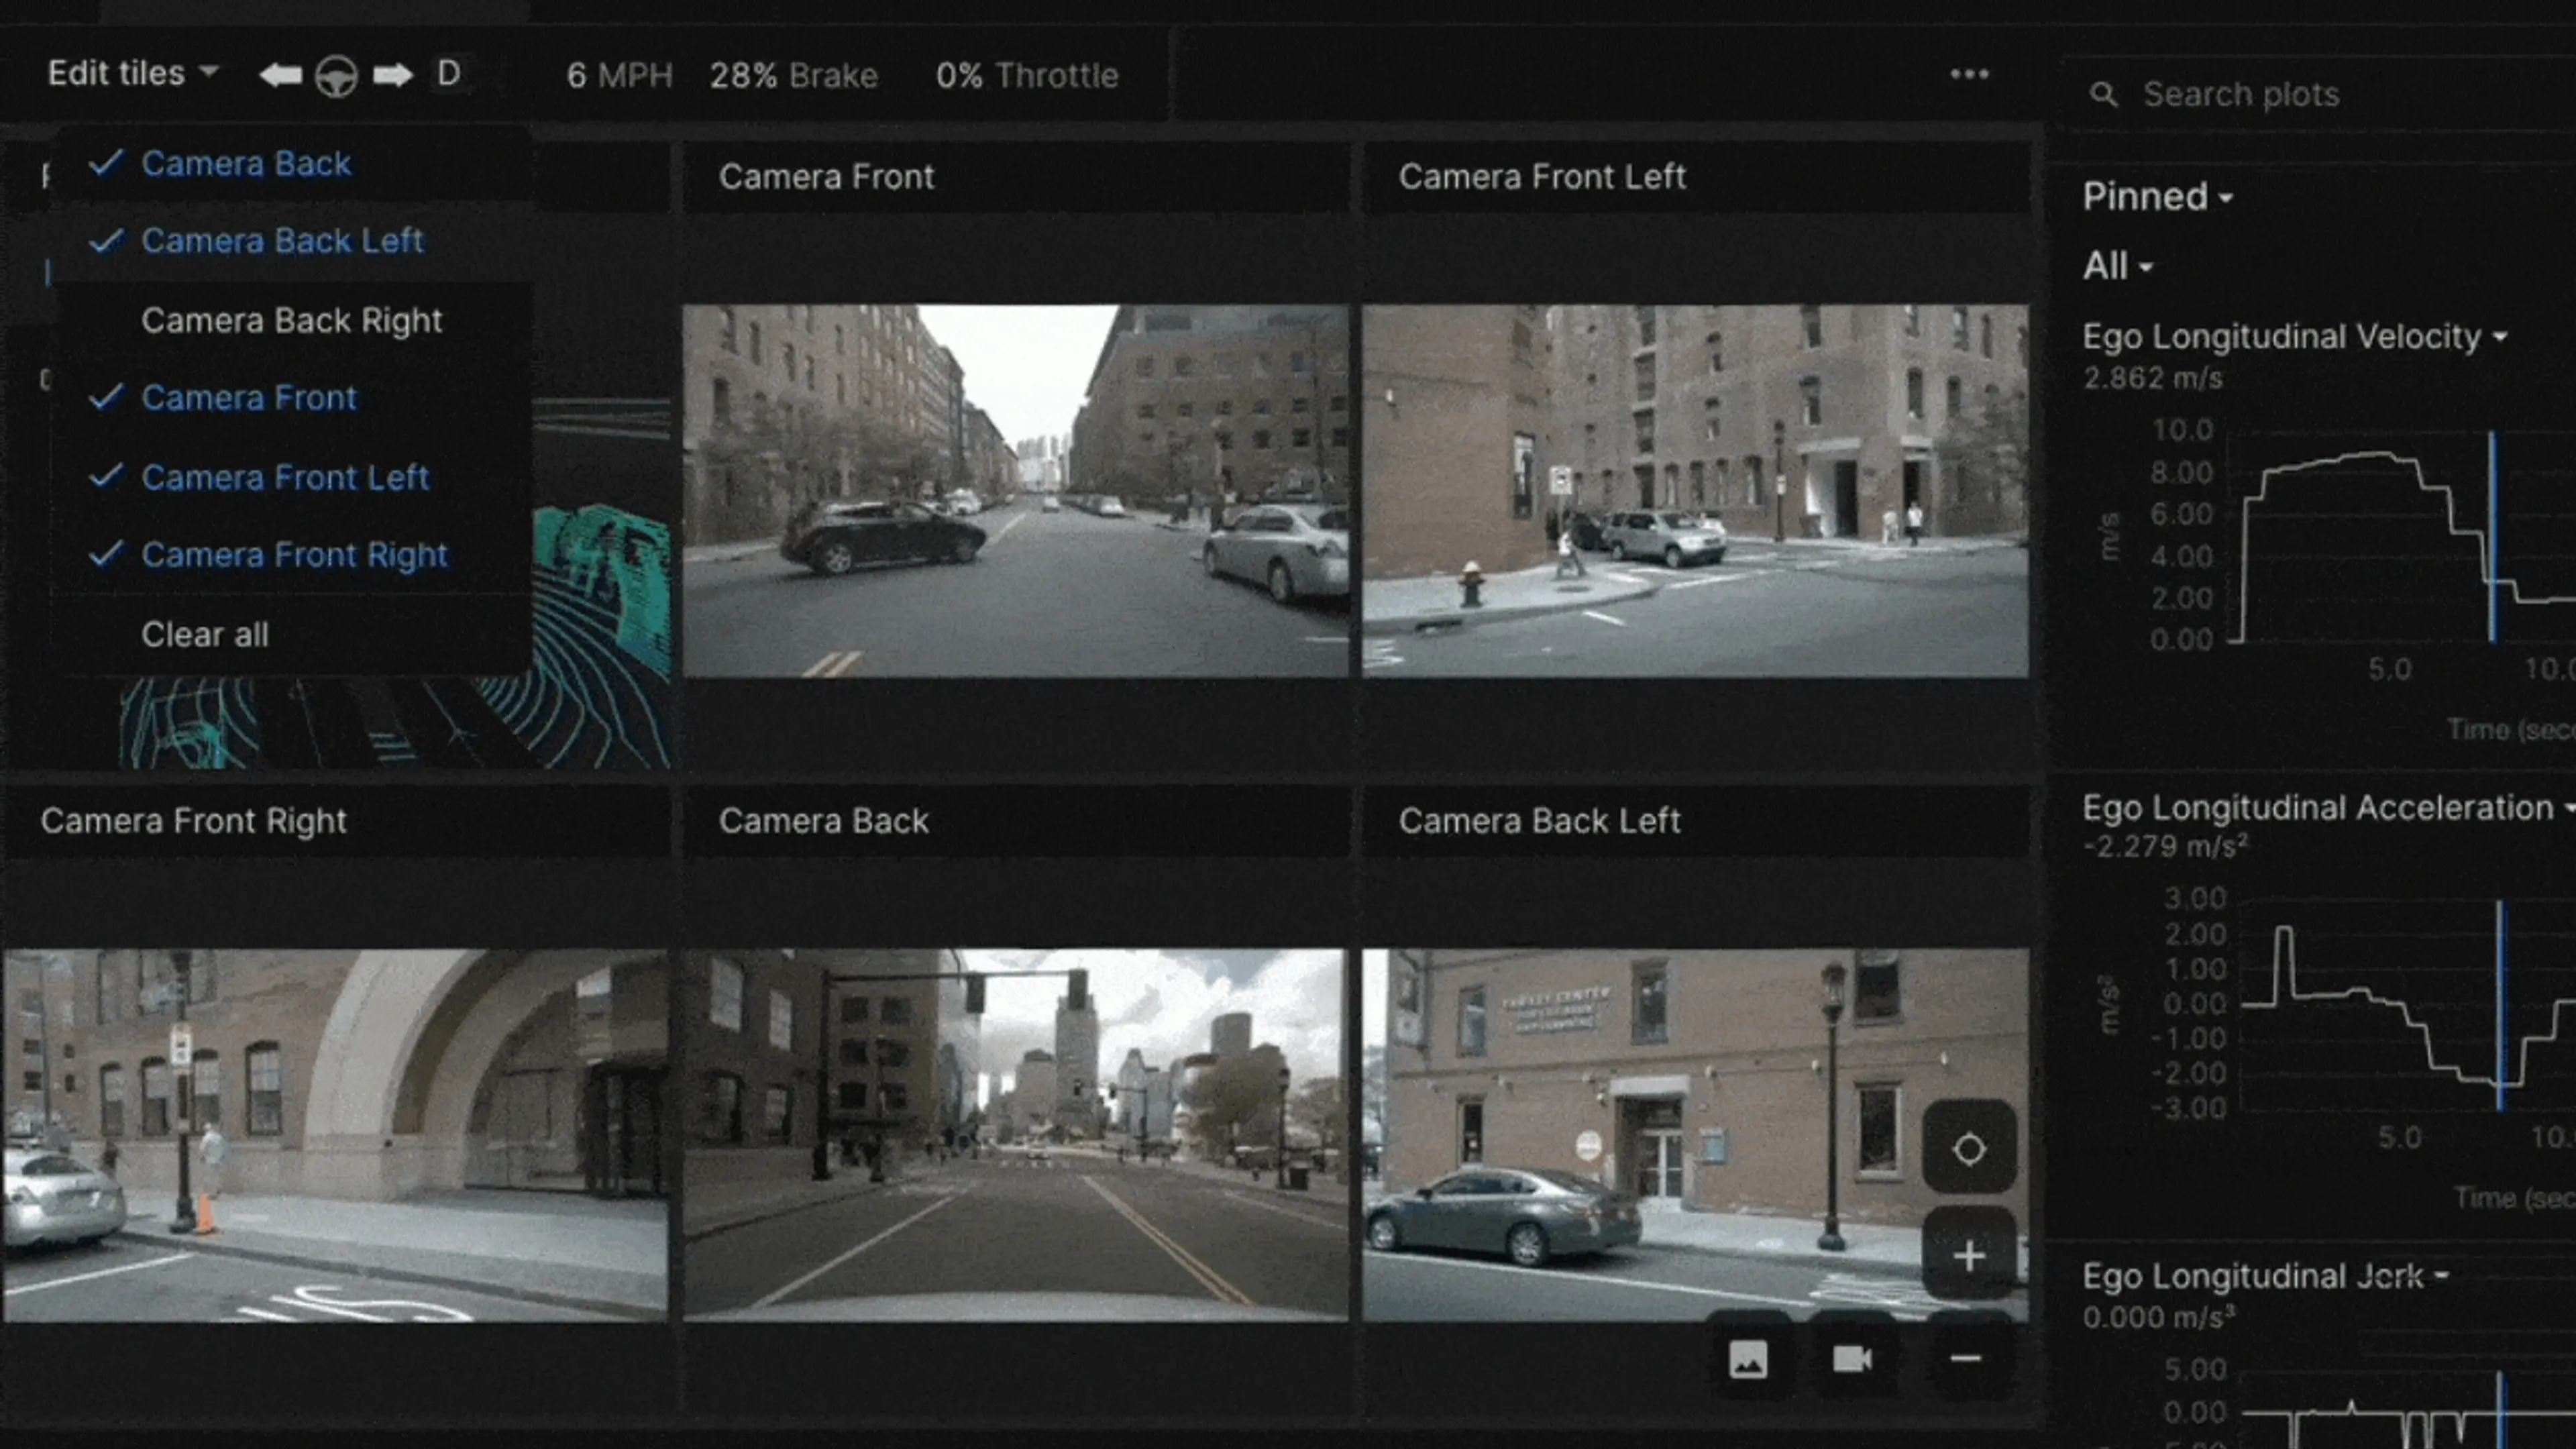The width and height of the screenshot is (2576, 1449).
Task: Open the three-dot more options menu
Action: tap(1969, 75)
